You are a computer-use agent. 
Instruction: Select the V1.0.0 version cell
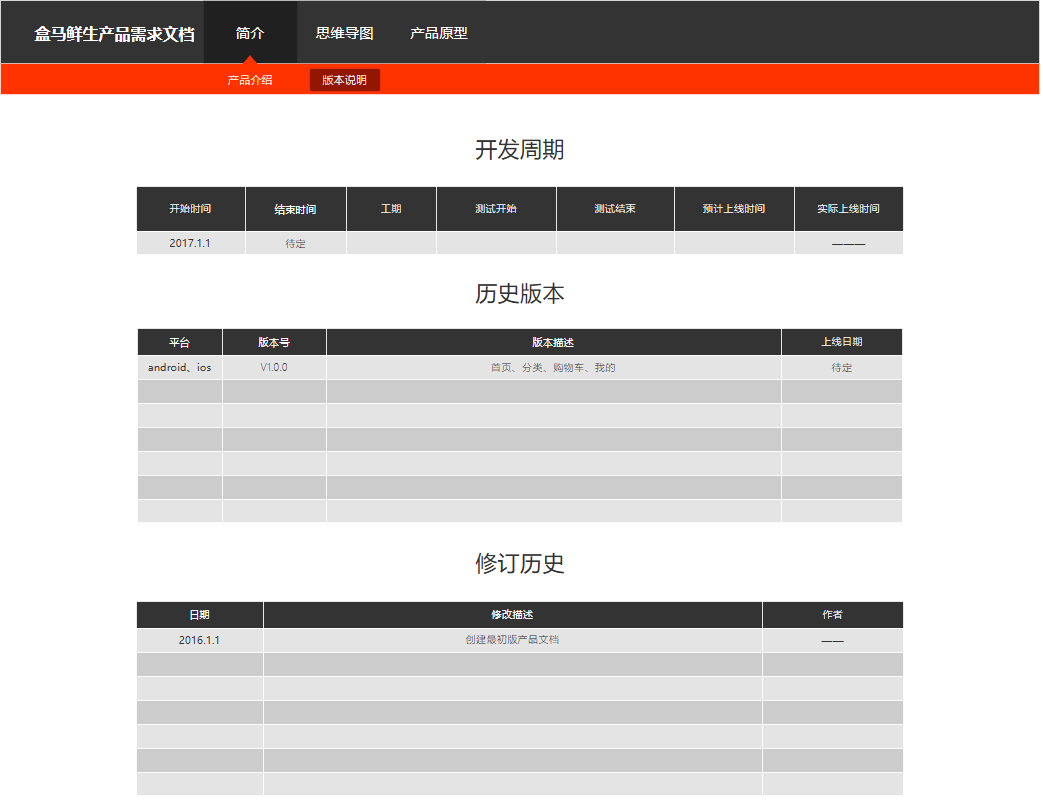click(x=274, y=367)
